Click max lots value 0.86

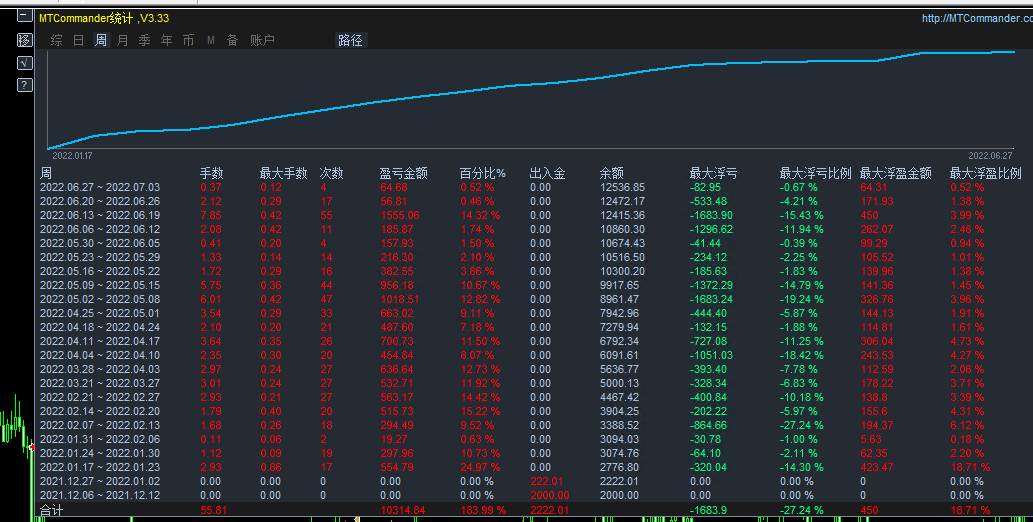[270, 467]
